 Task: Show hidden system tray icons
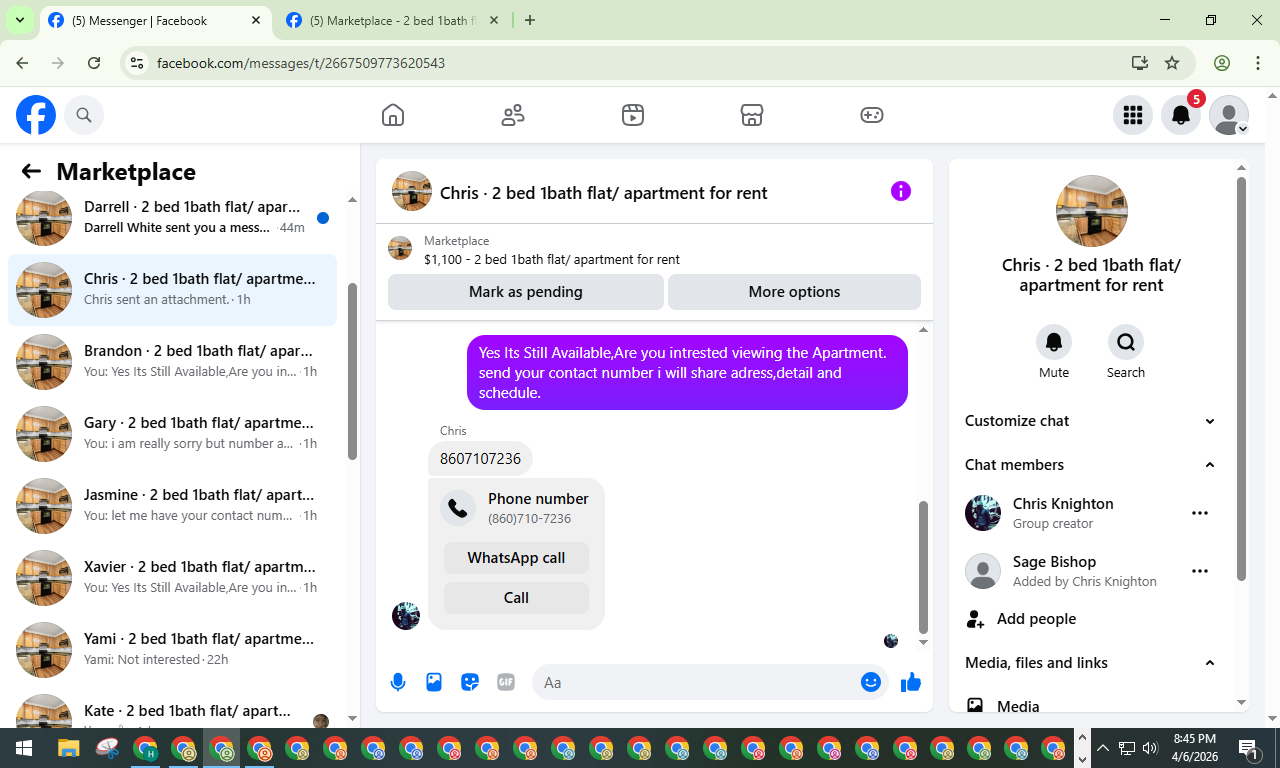1103,748
